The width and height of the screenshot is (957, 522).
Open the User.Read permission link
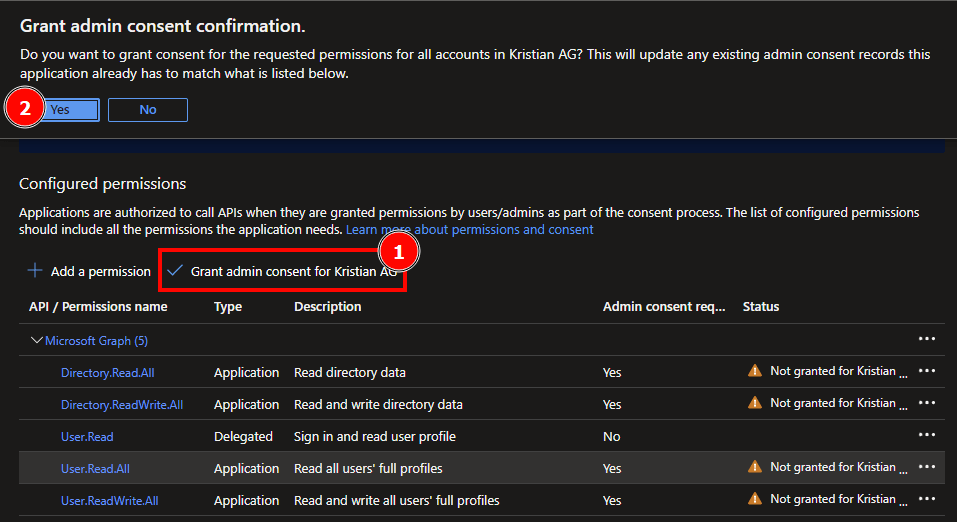pos(87,437)
